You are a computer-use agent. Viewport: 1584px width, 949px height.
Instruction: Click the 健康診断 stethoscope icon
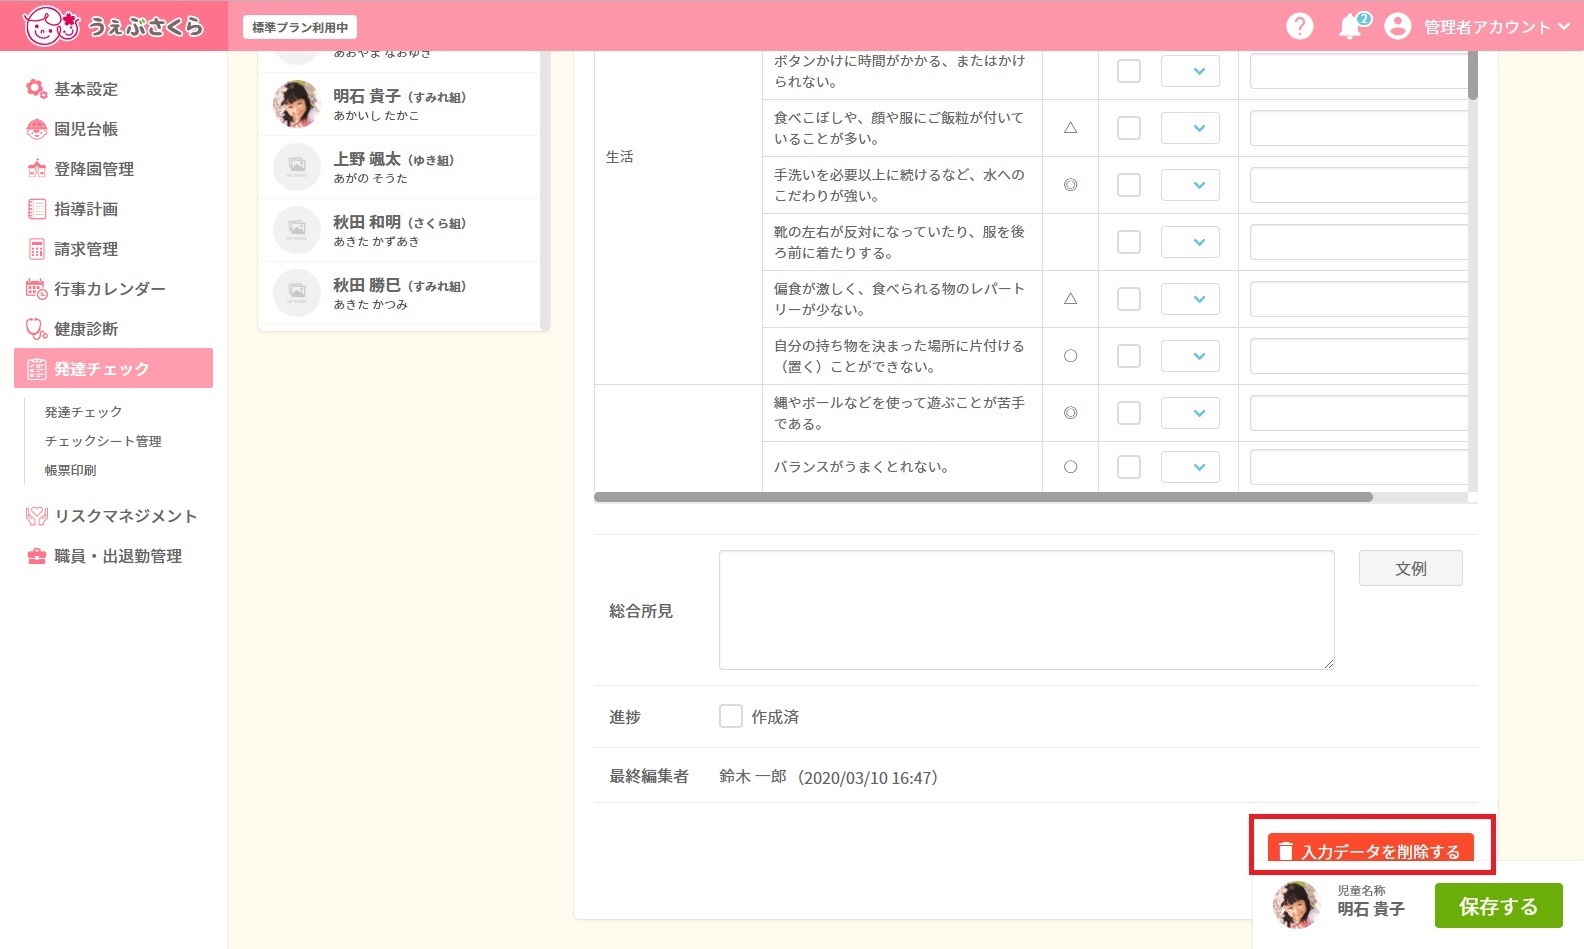pyautogui.click(x=37, y=329)
